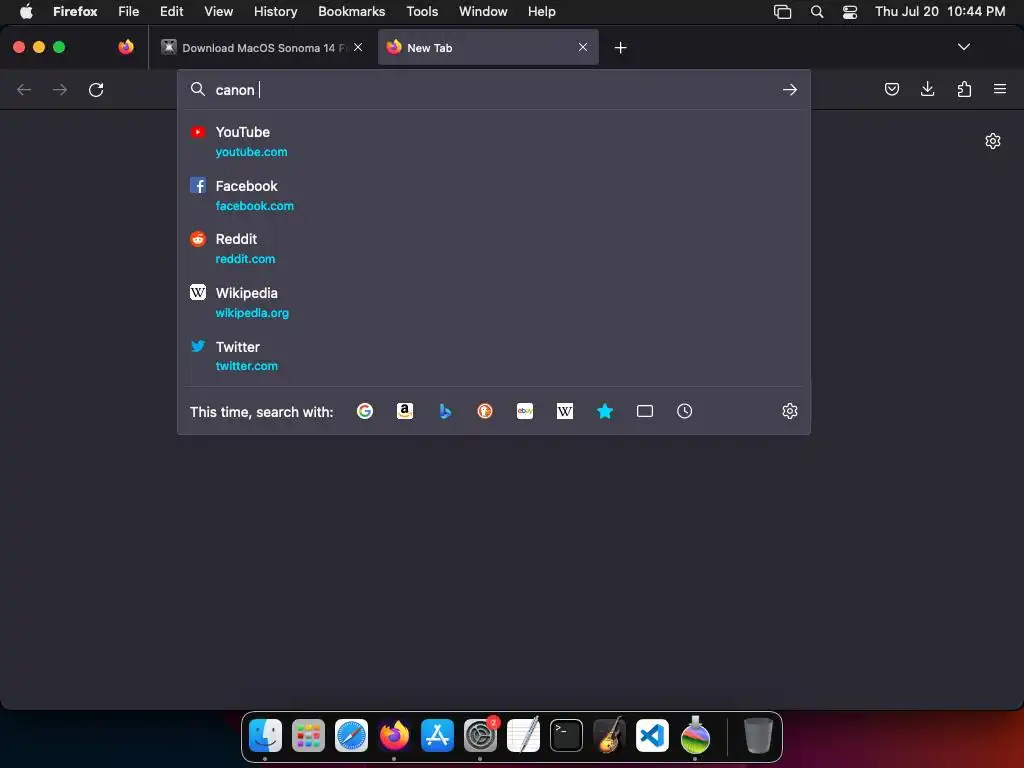The height and width of the screenshot is (768, 1024).
Task: Click the date and time display
Action: (940, 11)
